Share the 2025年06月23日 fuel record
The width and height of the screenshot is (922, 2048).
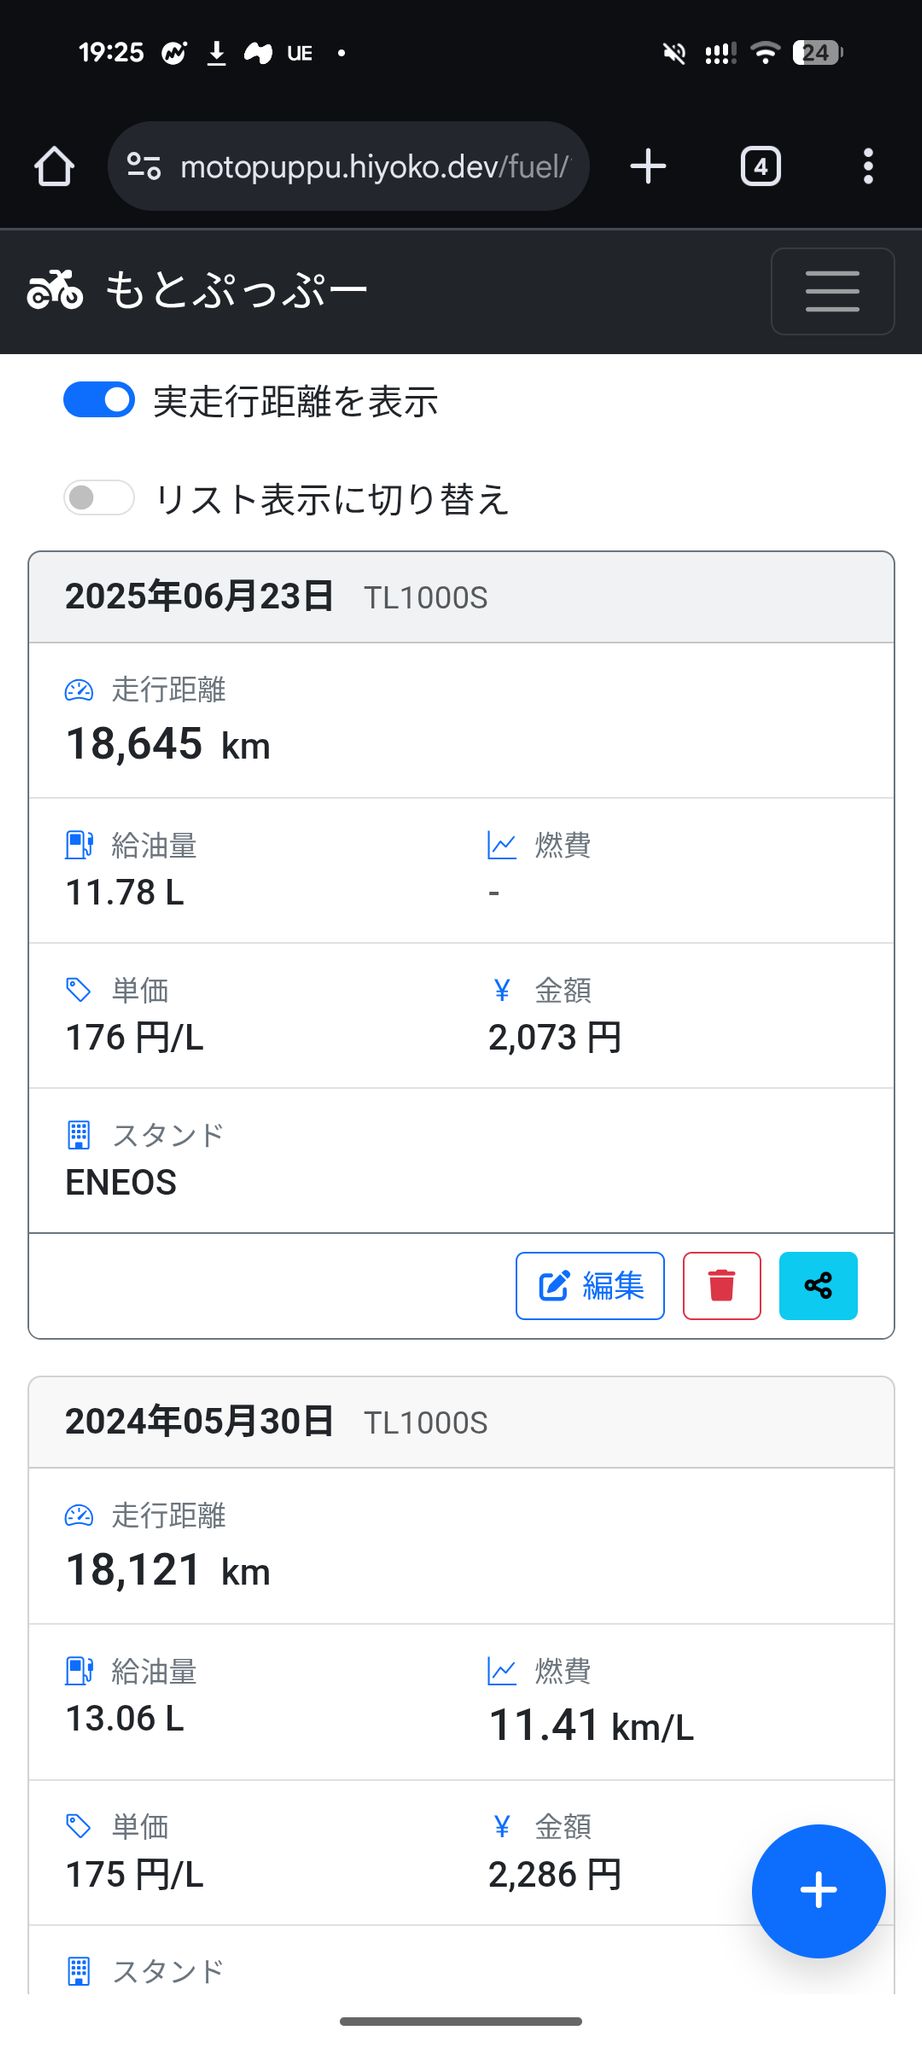pyautogui.click(x=818, y=1285)
